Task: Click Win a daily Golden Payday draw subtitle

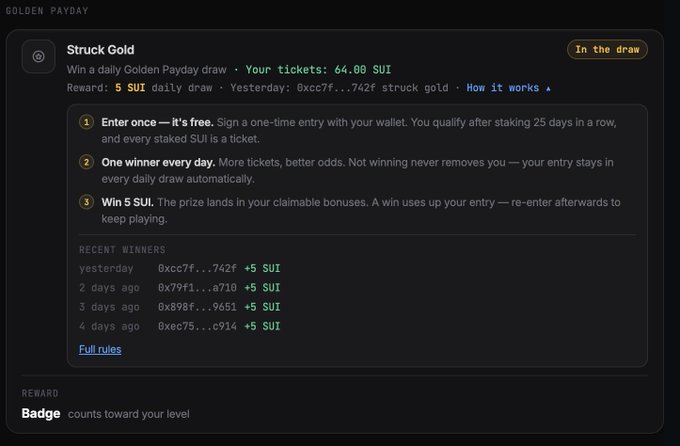Action: click(x=147, y=70)
